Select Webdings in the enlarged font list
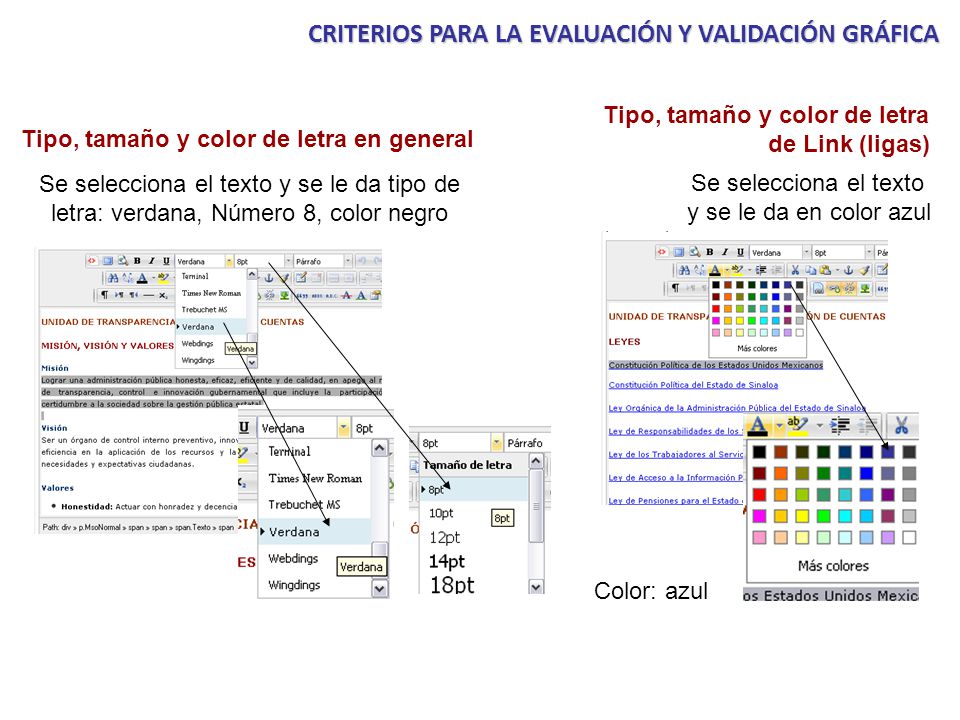 point(293,558)
